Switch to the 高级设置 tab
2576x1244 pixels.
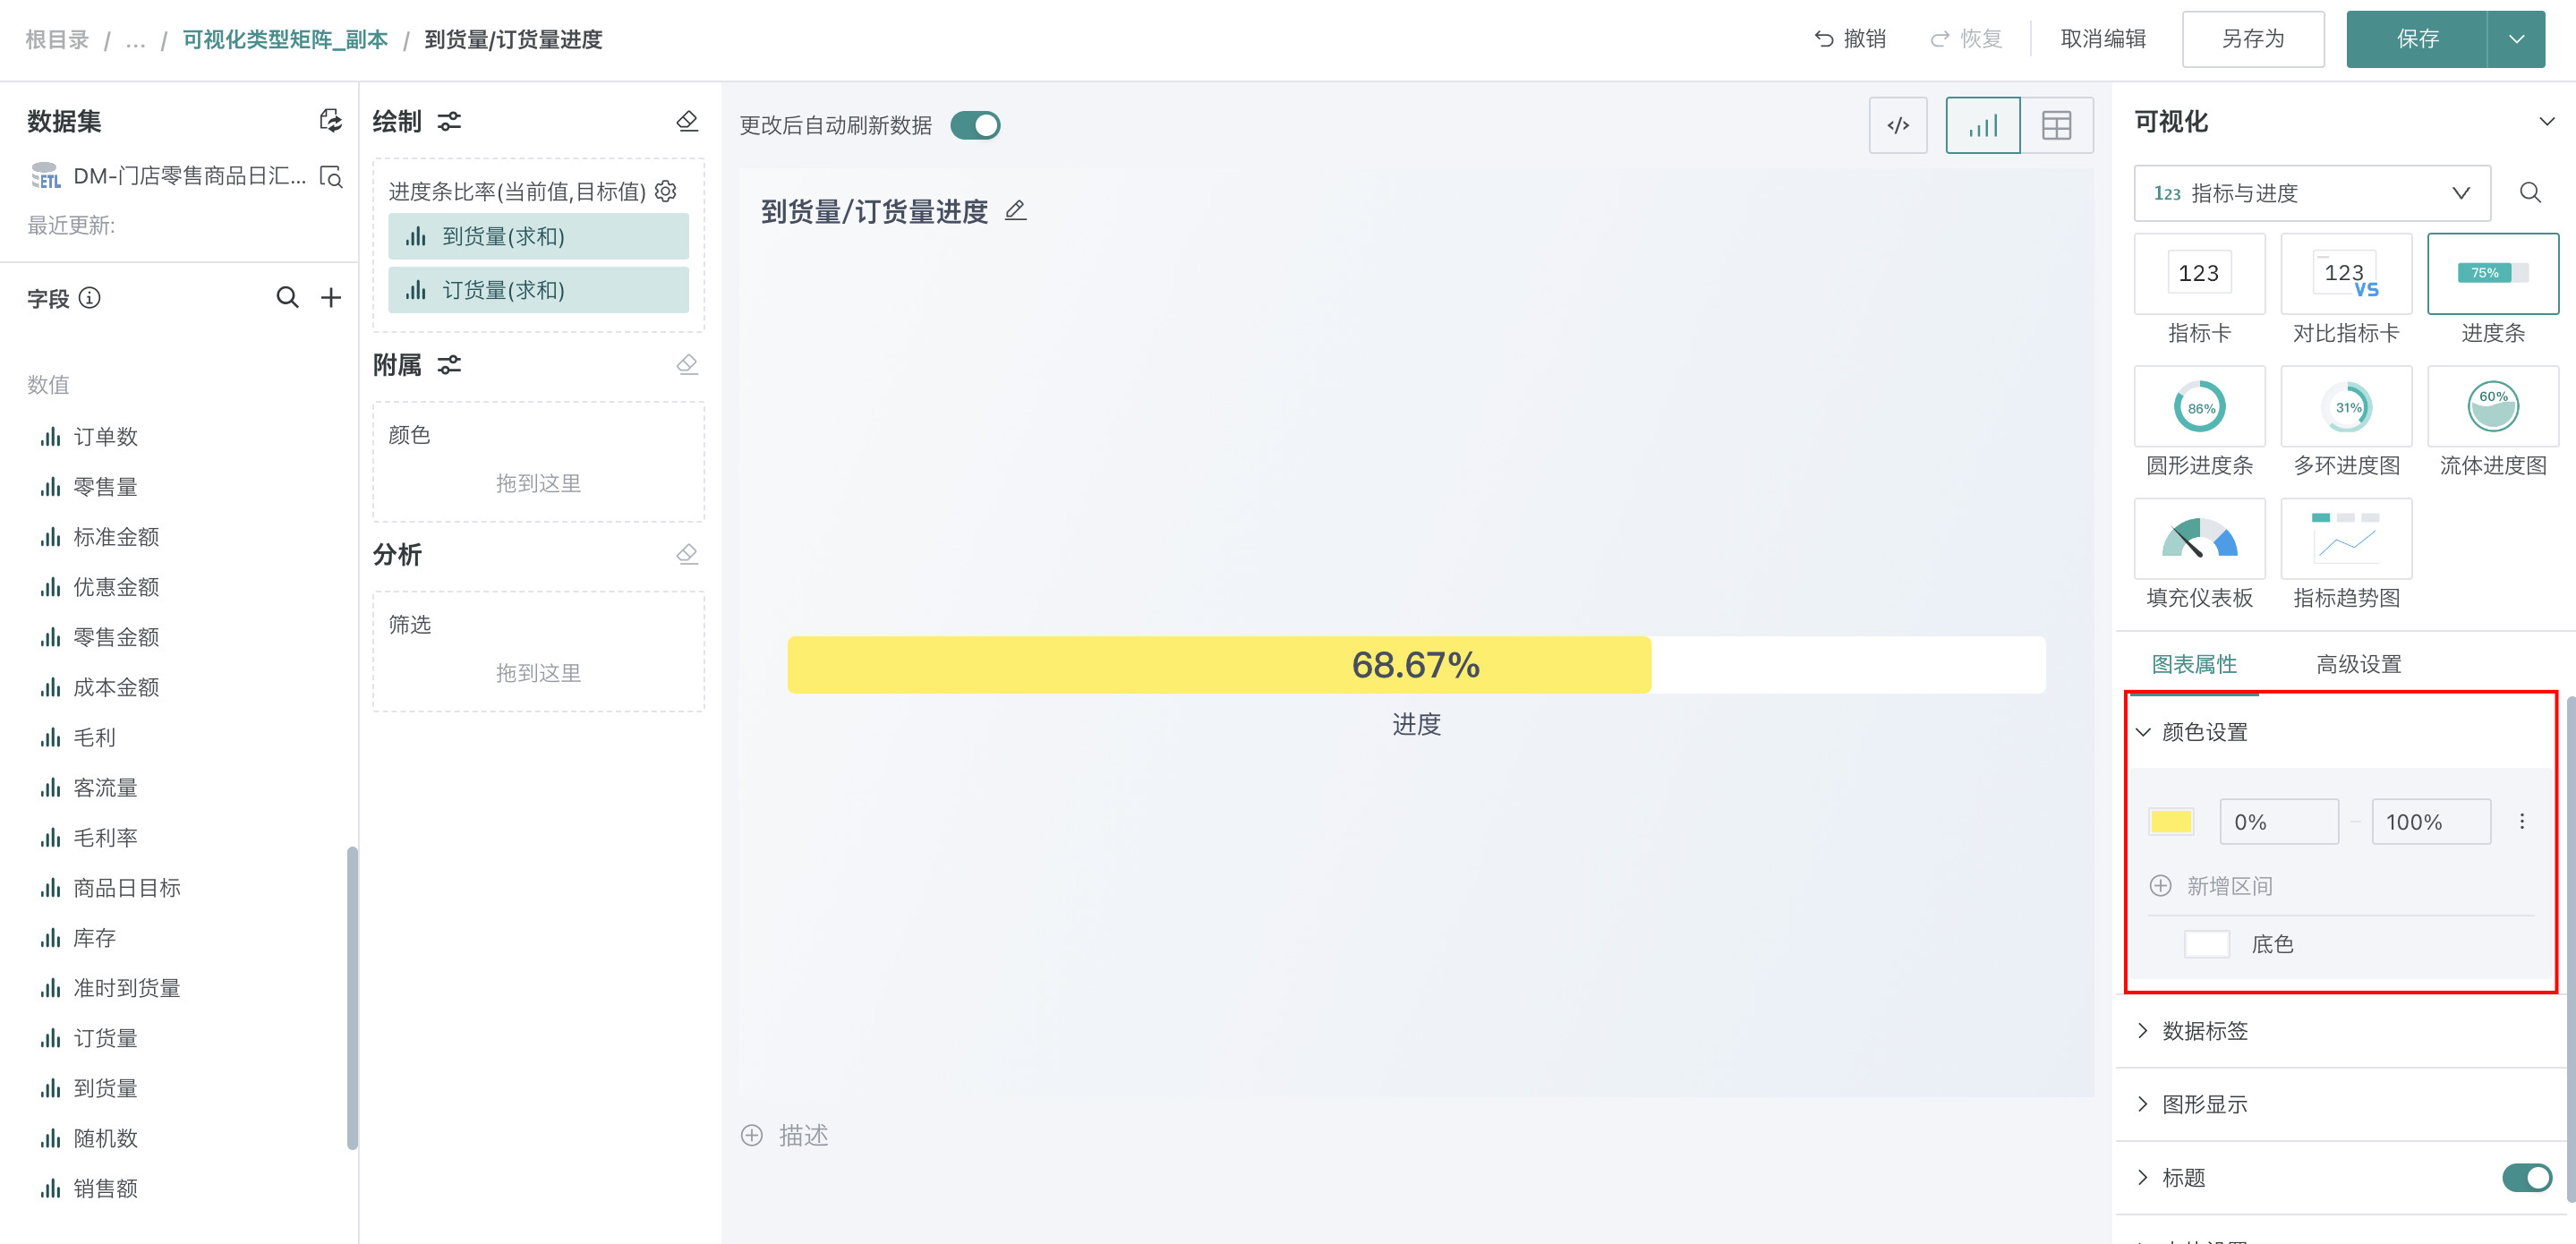point(2358,664)
